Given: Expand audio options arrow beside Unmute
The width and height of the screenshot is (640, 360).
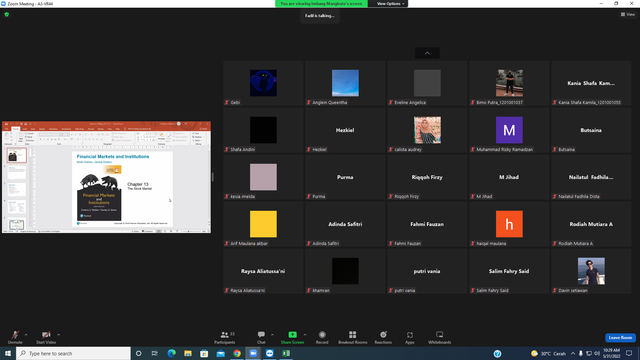Looking at the screenshot, I should [26, 335].
